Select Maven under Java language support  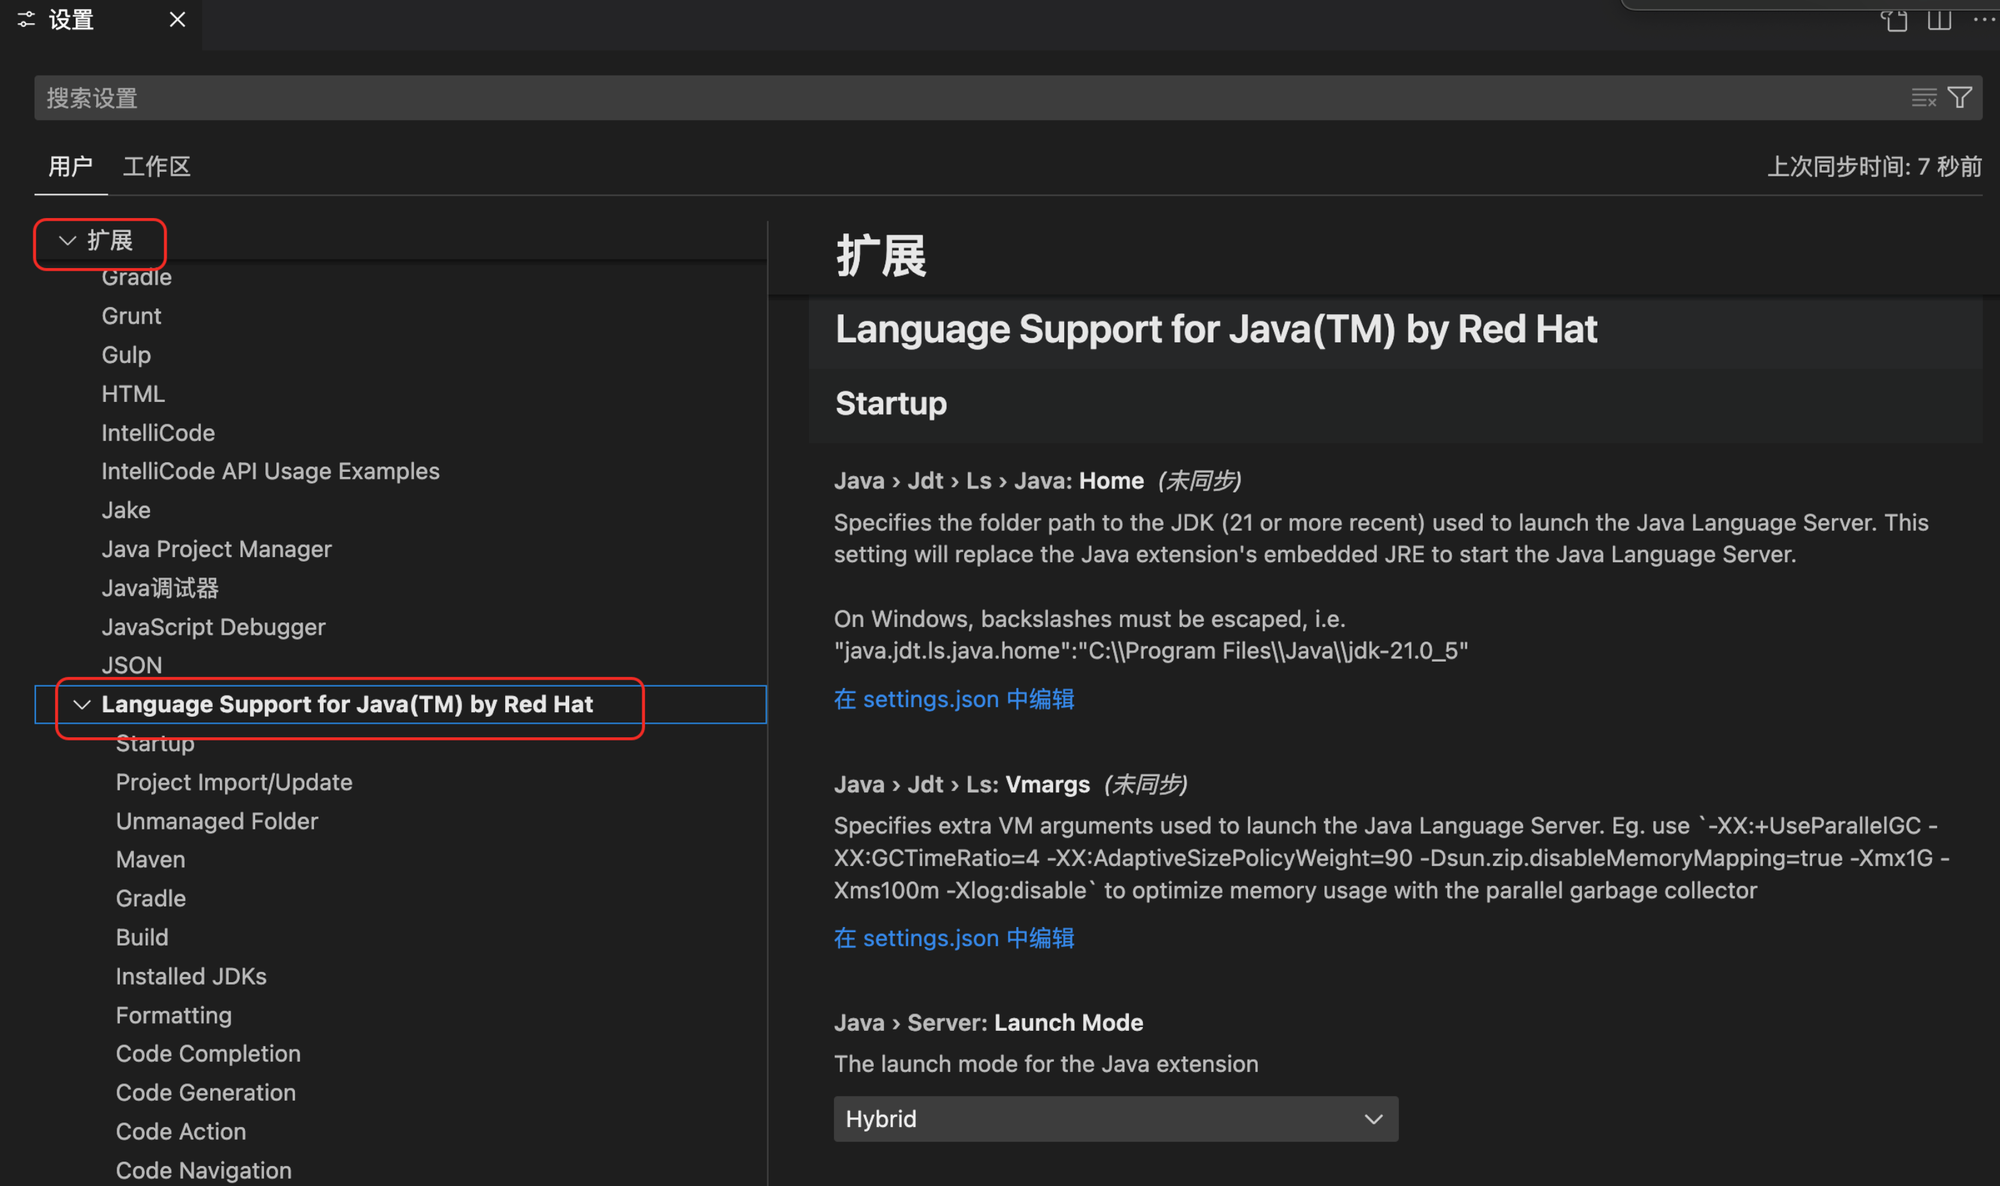pyautogui.click(x=150, y=860)
